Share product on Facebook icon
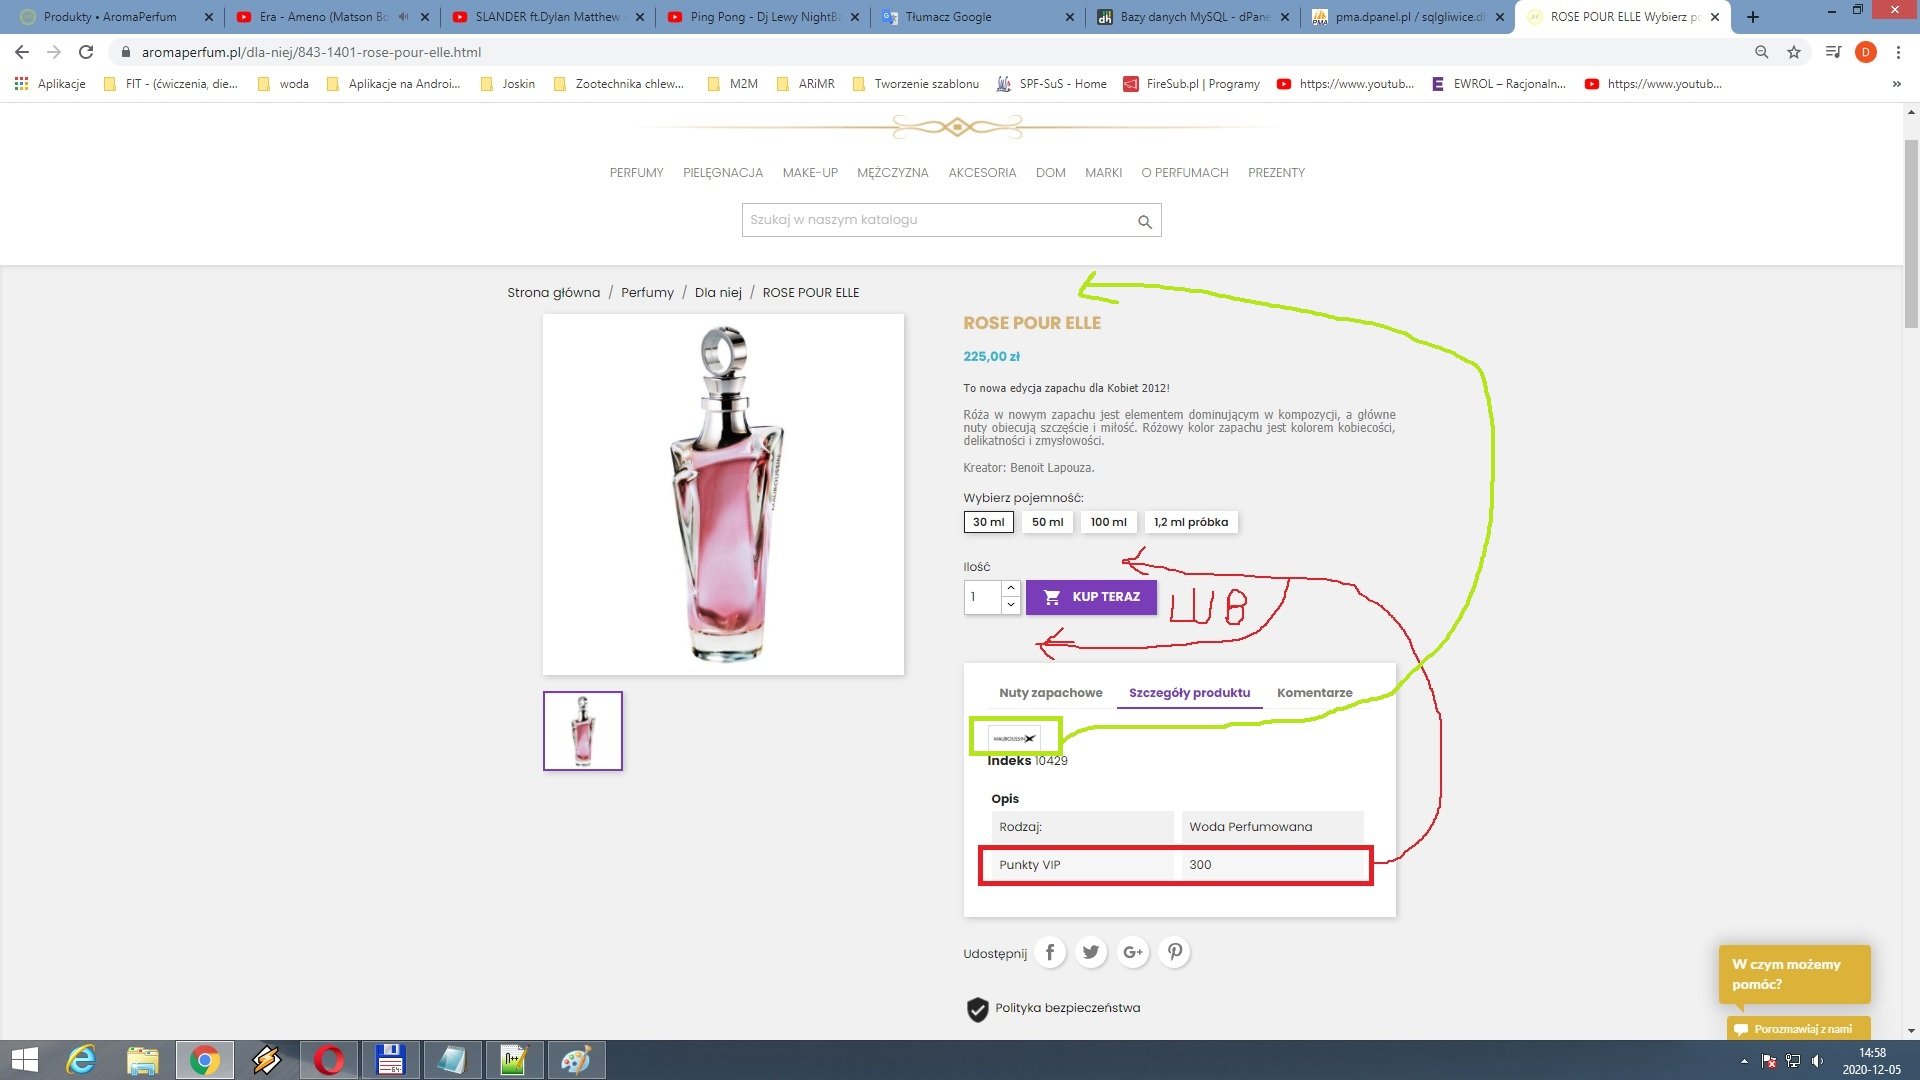This screenshot has width=1920, height=1080. click(x=1050, y=953)
